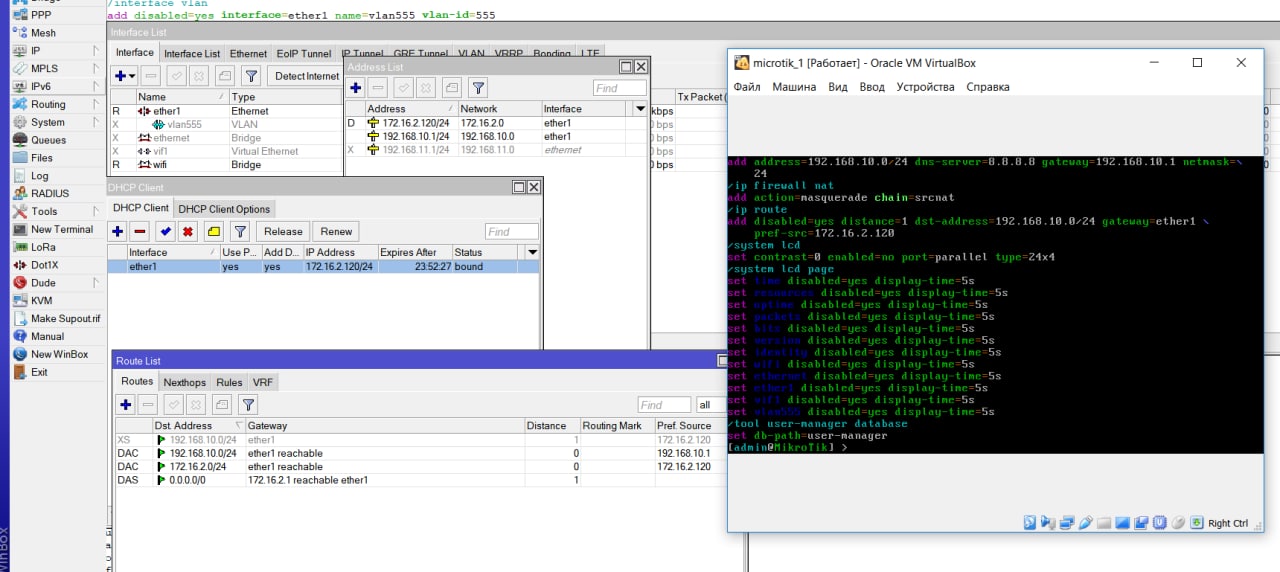Open the Машина menu in VirtualBox
This screenshot has width=1280, height=572.
tap(794, 87)
